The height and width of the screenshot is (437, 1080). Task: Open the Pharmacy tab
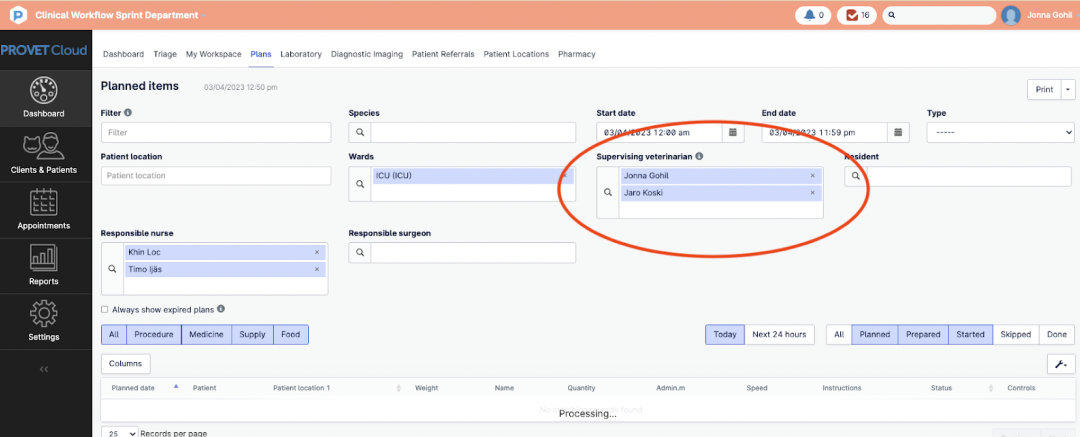(x=577, y=54)
